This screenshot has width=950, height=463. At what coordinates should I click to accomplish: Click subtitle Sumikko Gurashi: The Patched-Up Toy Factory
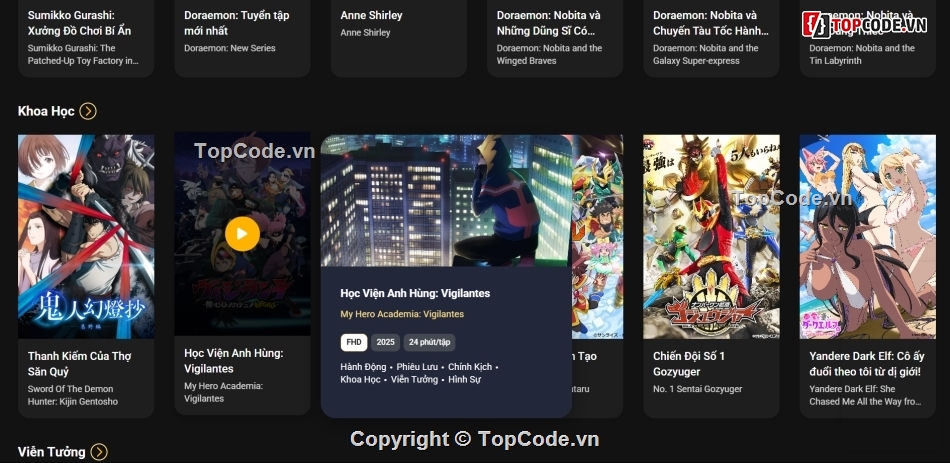coord(83,55)
